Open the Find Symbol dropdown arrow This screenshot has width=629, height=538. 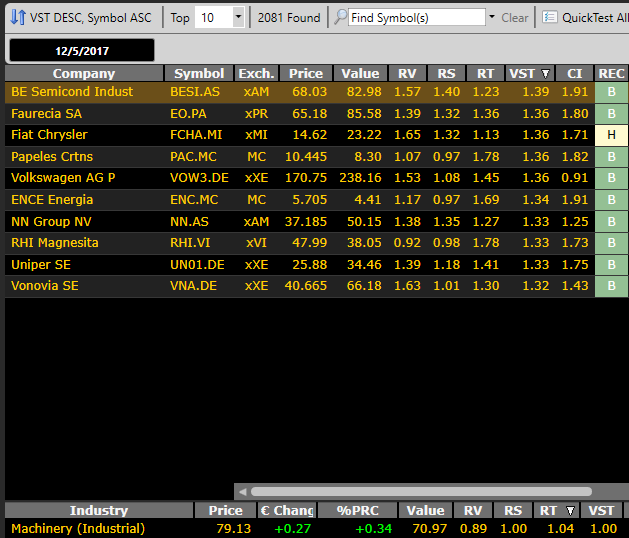click(x=492, y=17)
